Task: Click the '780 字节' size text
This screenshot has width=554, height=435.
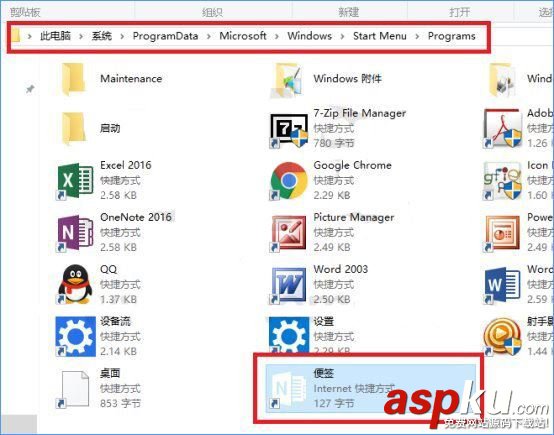Action: tap(334, 143)
